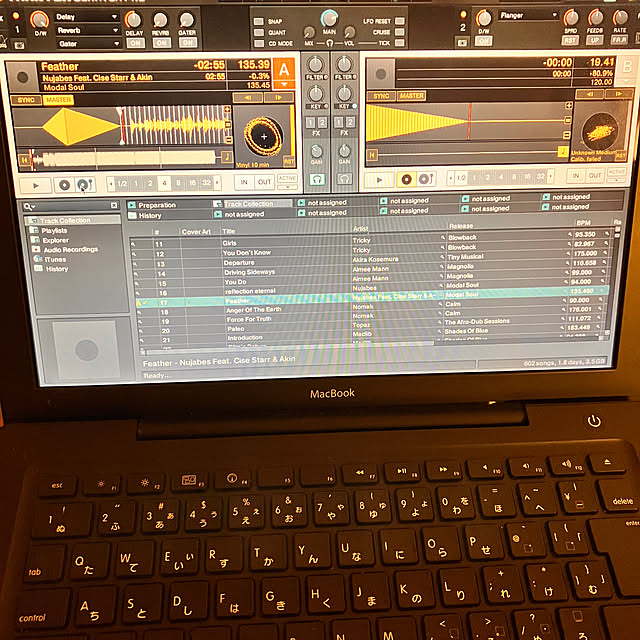Image resolution: width=640 pixels, height=640 pixels.
Task: Click FX unit 2 RST button
Action: [570, 40]
